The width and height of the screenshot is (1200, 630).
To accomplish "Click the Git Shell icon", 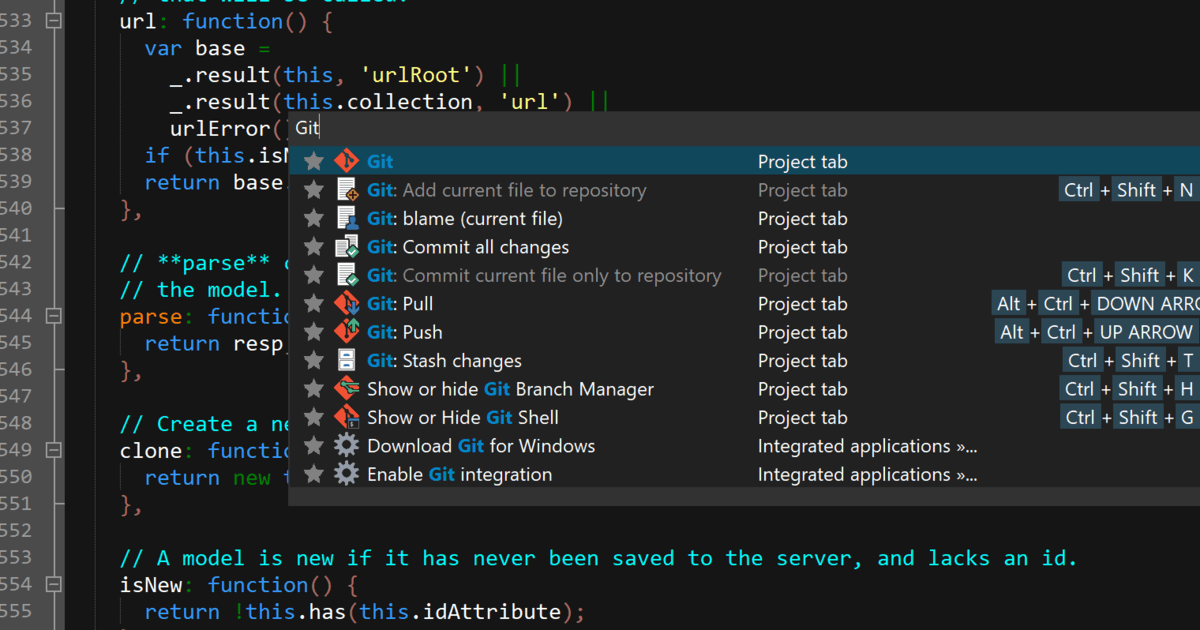I will (x=346, y=417).
